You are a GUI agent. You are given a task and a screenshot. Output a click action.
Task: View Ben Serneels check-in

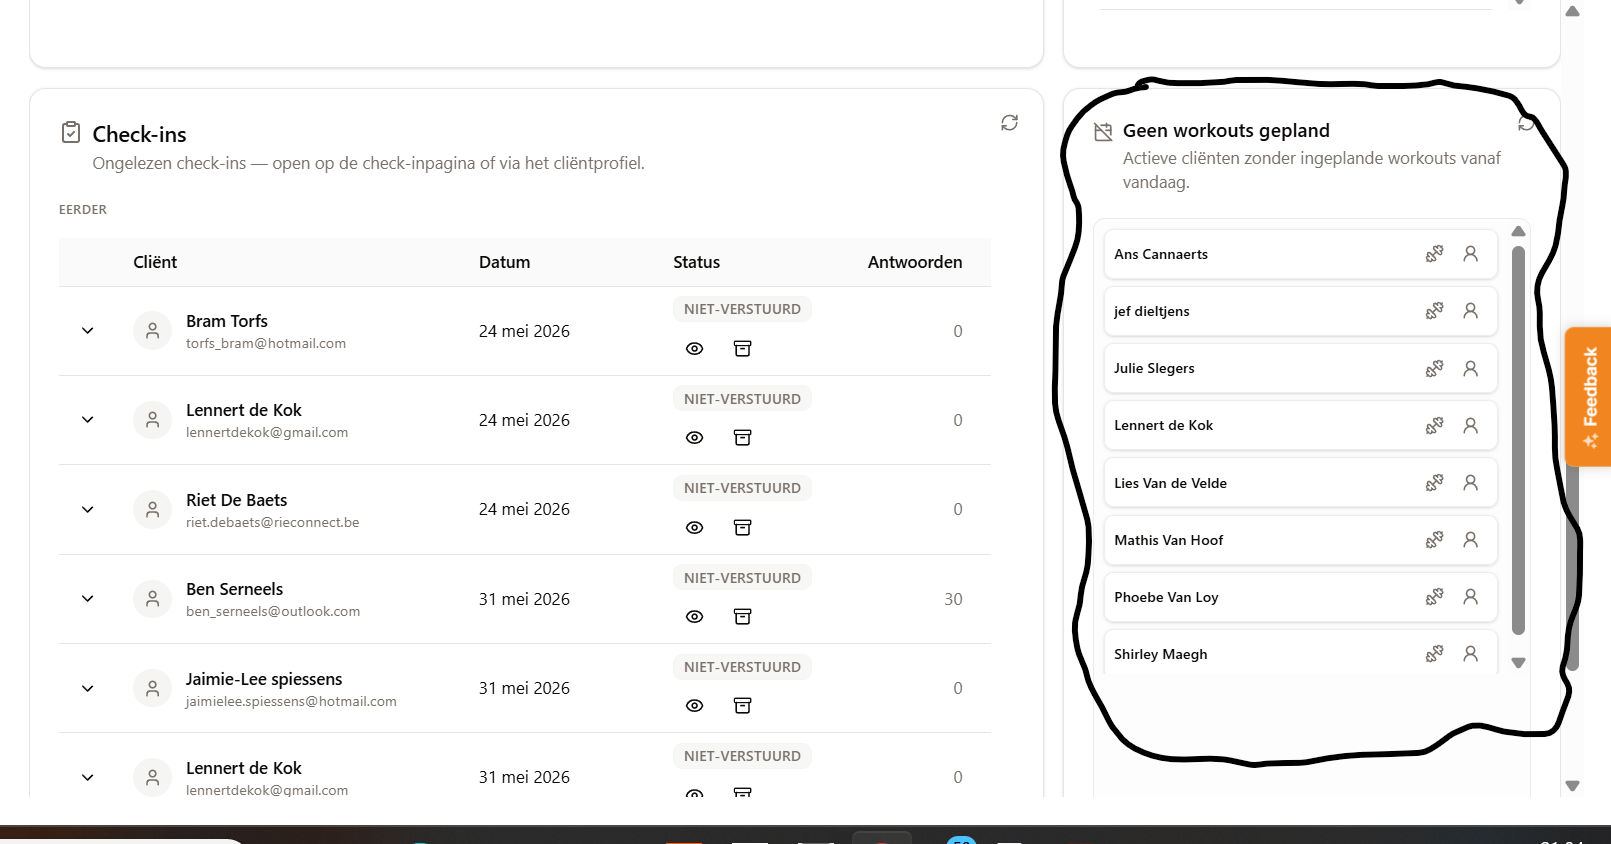tap(695, 617)
